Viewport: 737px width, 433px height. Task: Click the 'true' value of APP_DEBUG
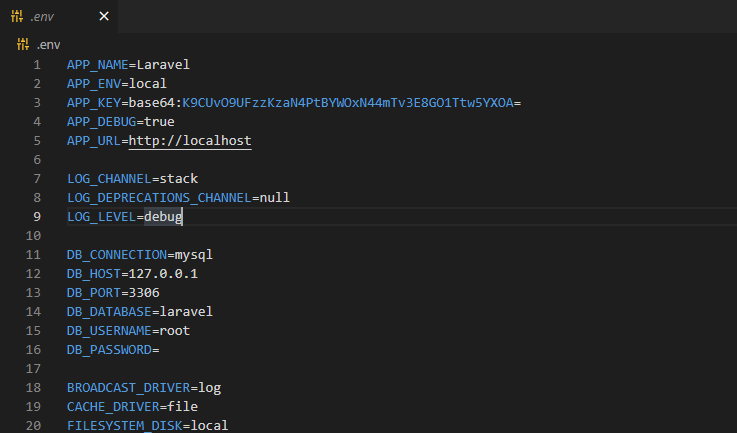(x=159, y=122)
